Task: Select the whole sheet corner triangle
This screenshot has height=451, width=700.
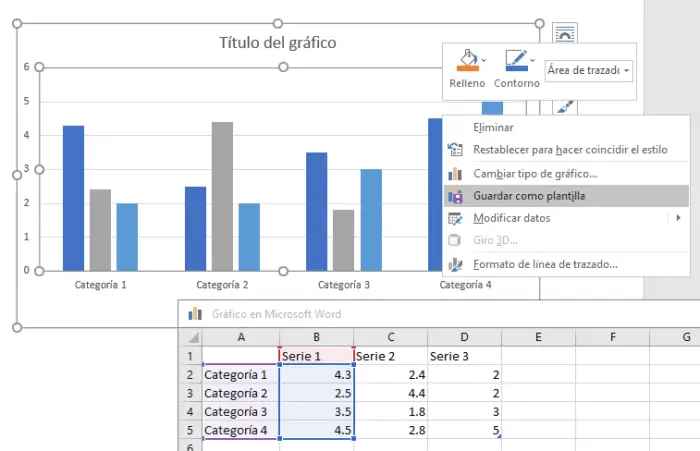Action: (193, 338)
